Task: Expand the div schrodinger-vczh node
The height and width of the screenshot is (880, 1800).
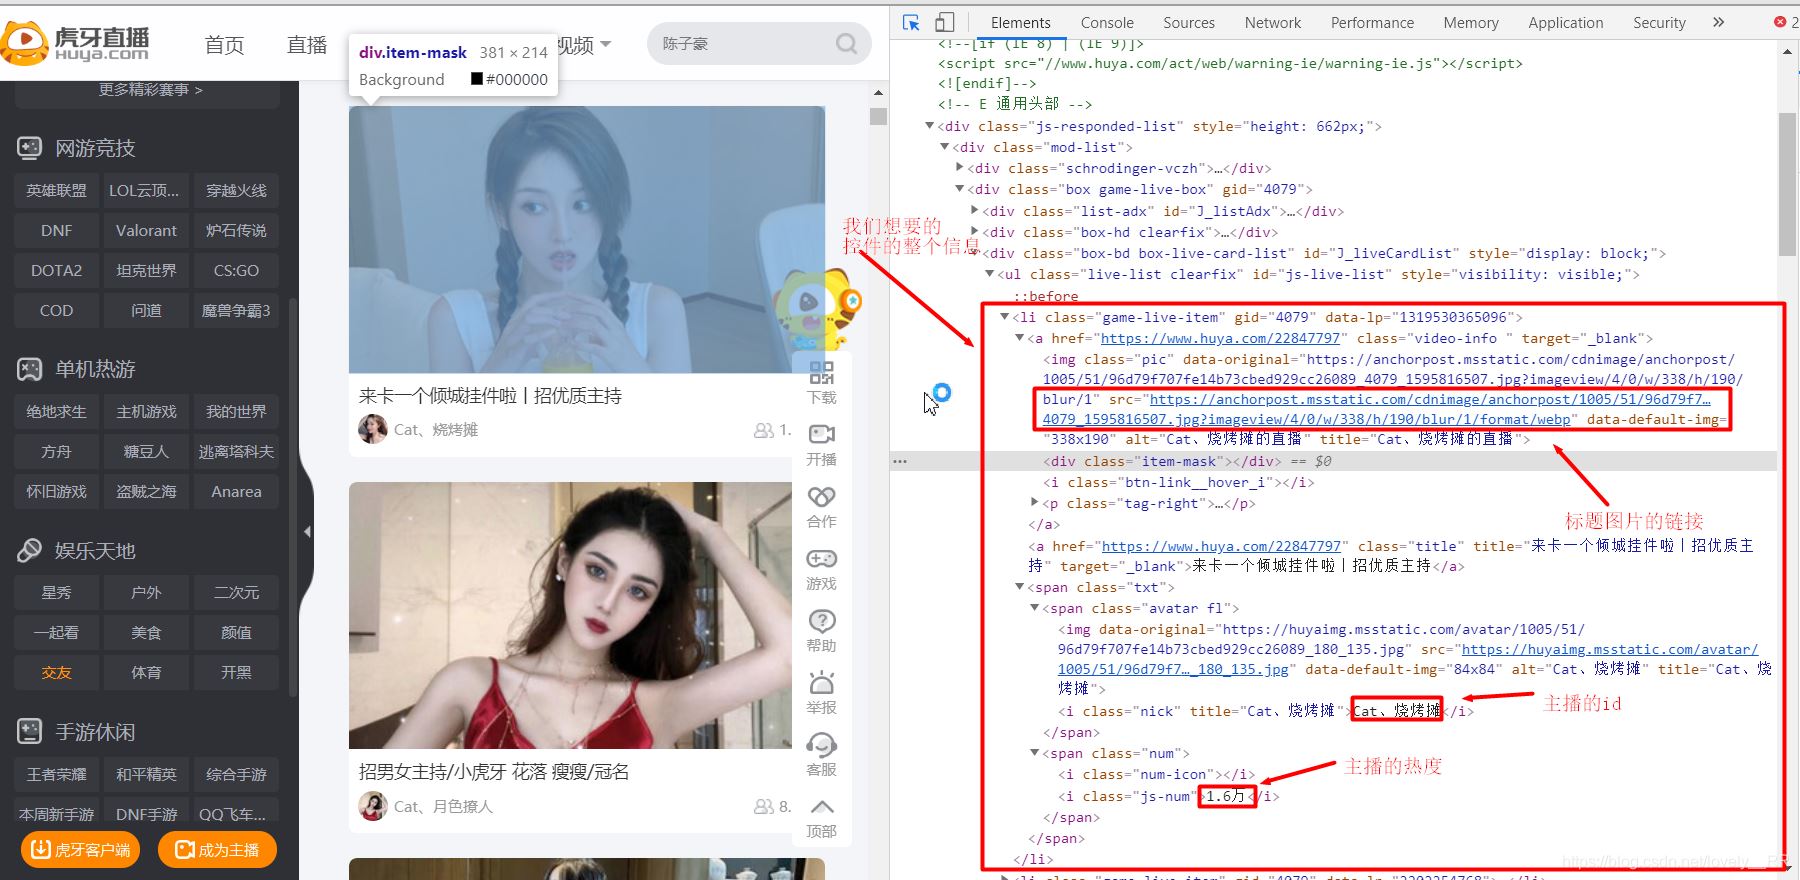Action: [x=960, y=168]
